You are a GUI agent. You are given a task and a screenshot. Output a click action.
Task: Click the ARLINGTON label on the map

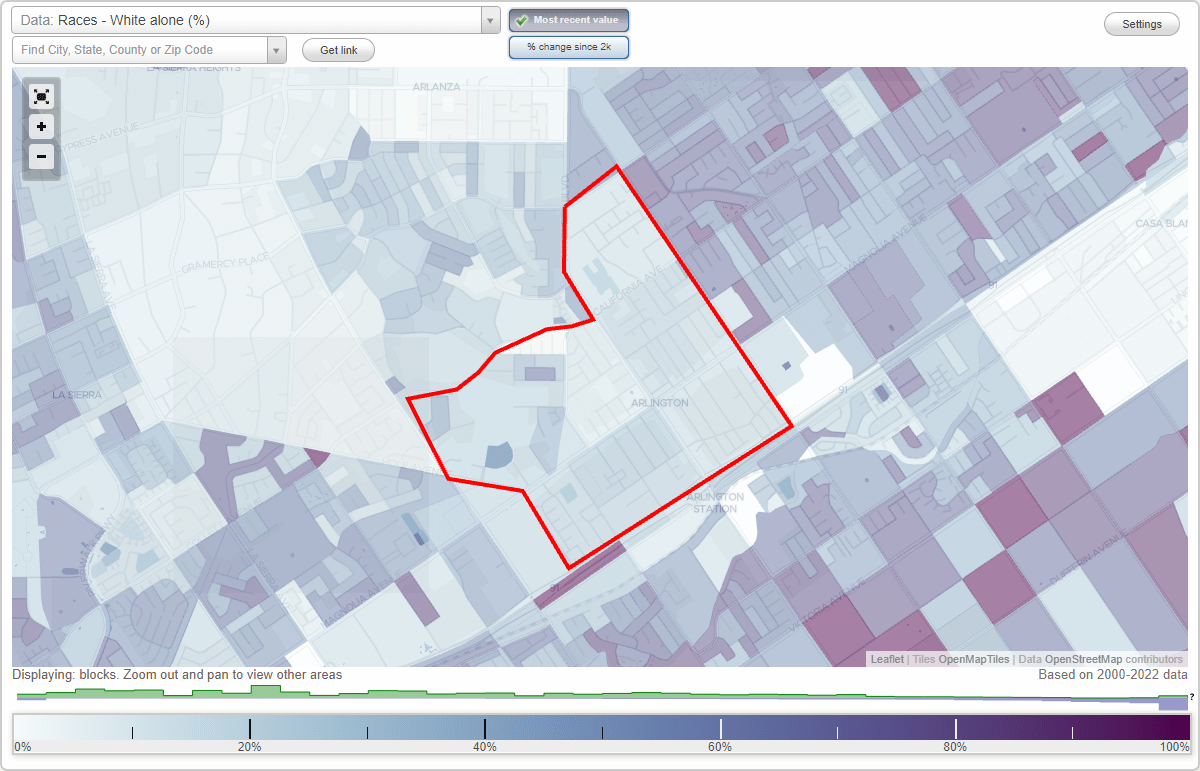[x=660, y=403]
